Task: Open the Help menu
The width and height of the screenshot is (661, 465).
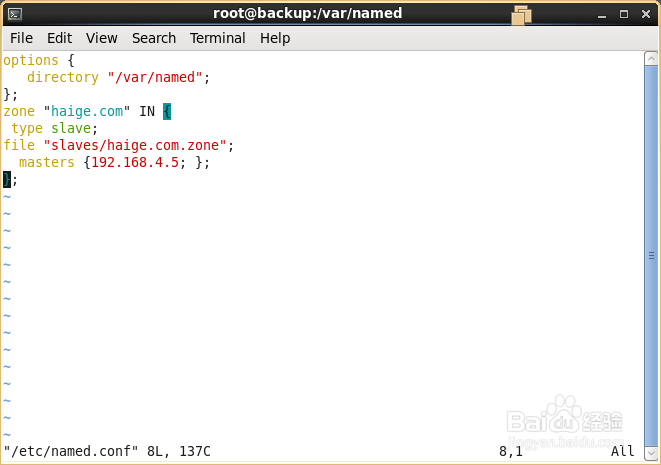Action: coord(275,38)
